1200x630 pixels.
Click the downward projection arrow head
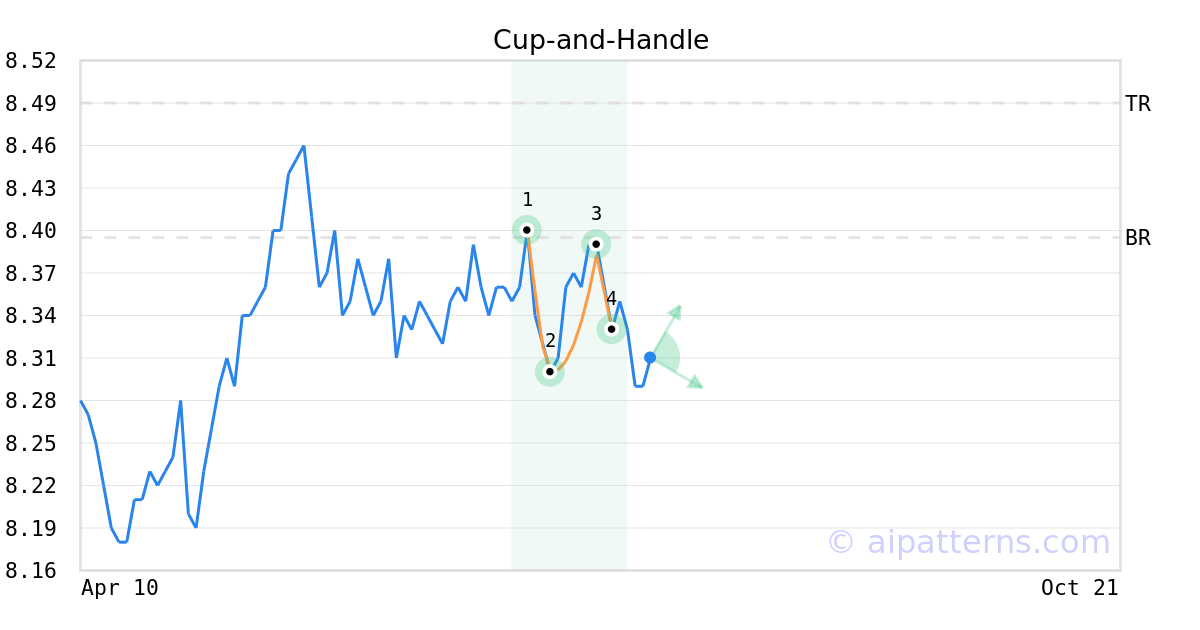[695, 383]
